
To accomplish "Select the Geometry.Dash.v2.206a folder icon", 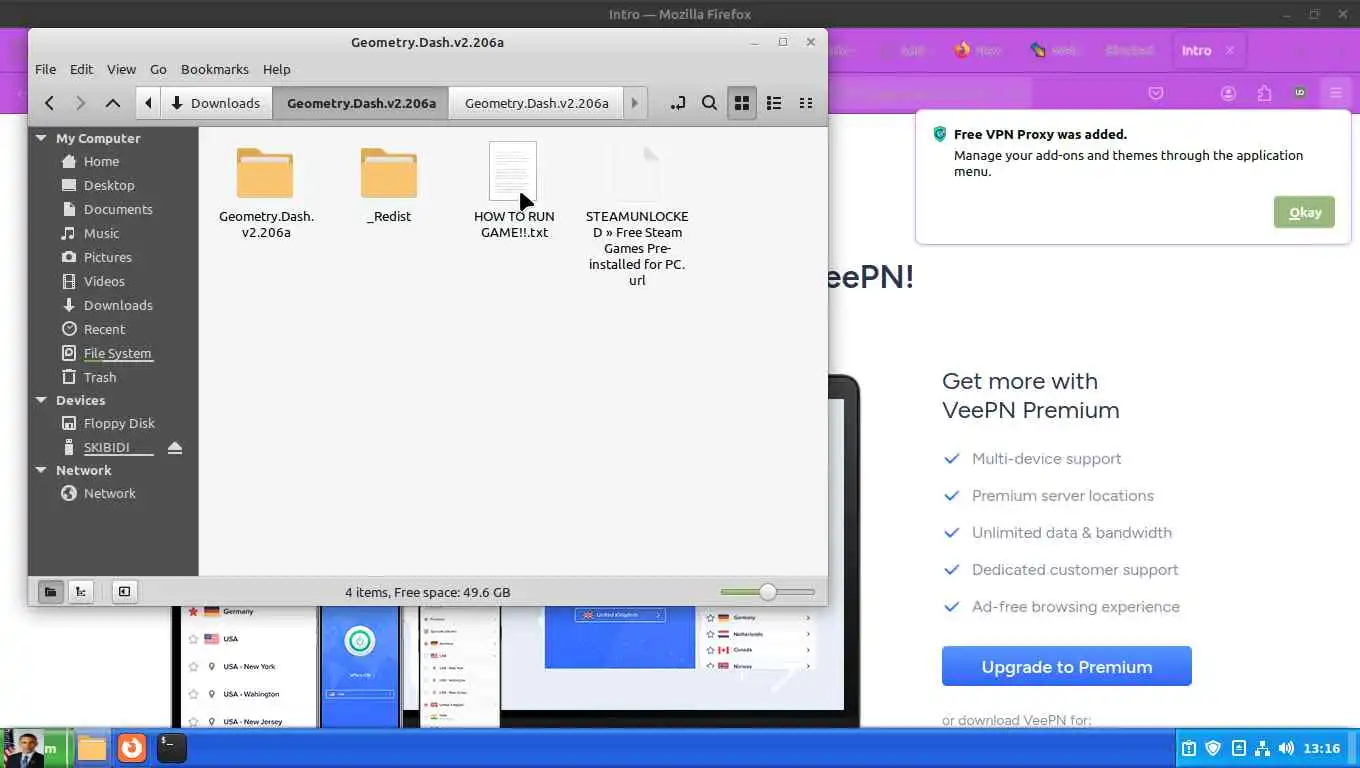I will click(x=265, y=174).
